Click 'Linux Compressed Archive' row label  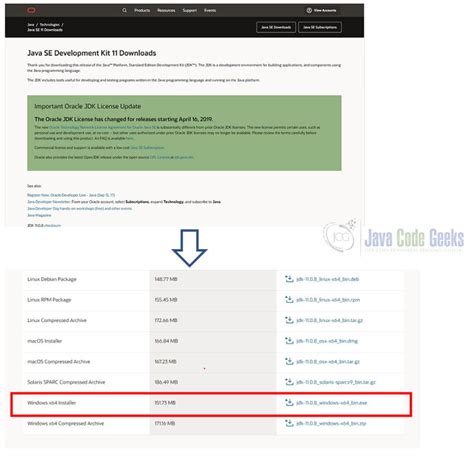57,320
